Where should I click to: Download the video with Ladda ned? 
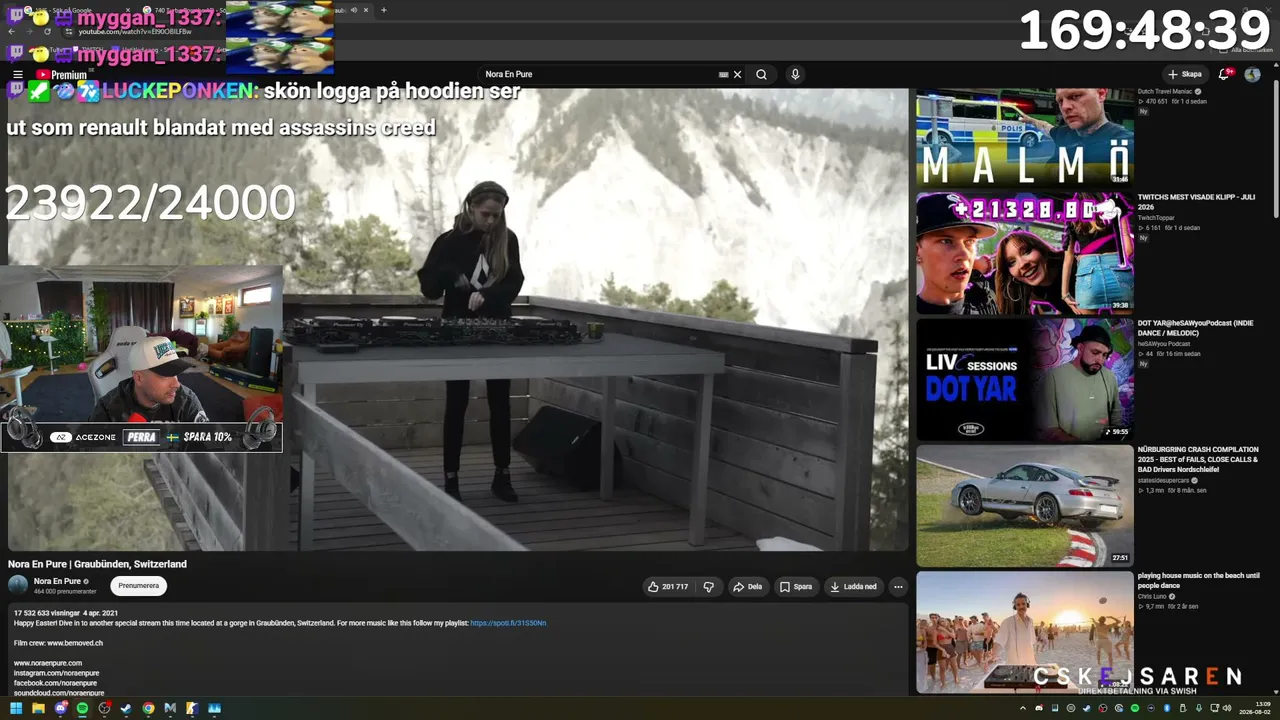[853, 587]
